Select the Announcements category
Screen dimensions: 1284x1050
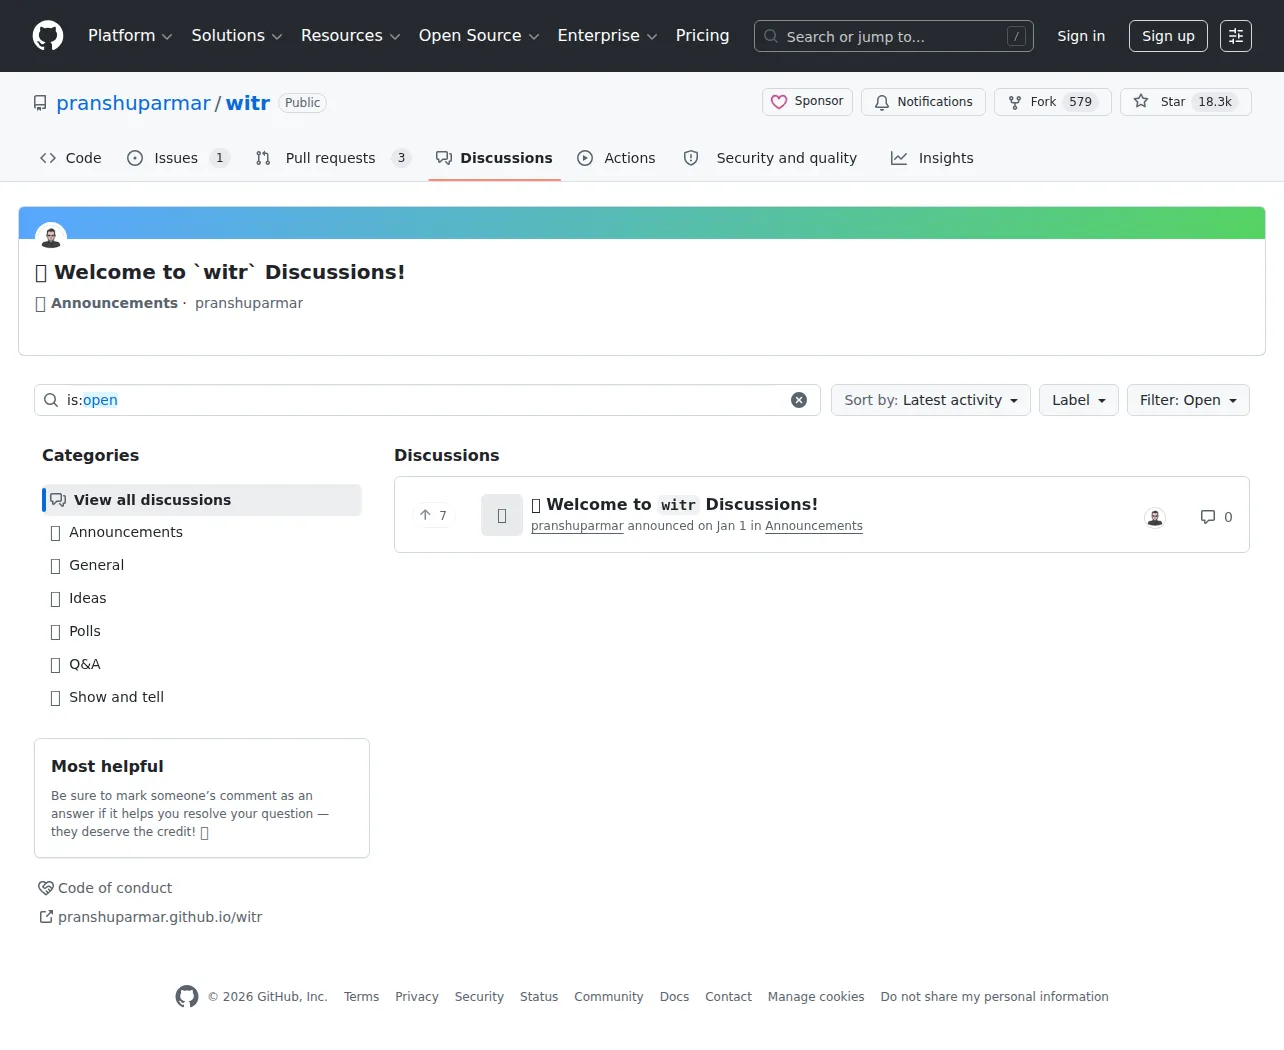click(202, 532)
